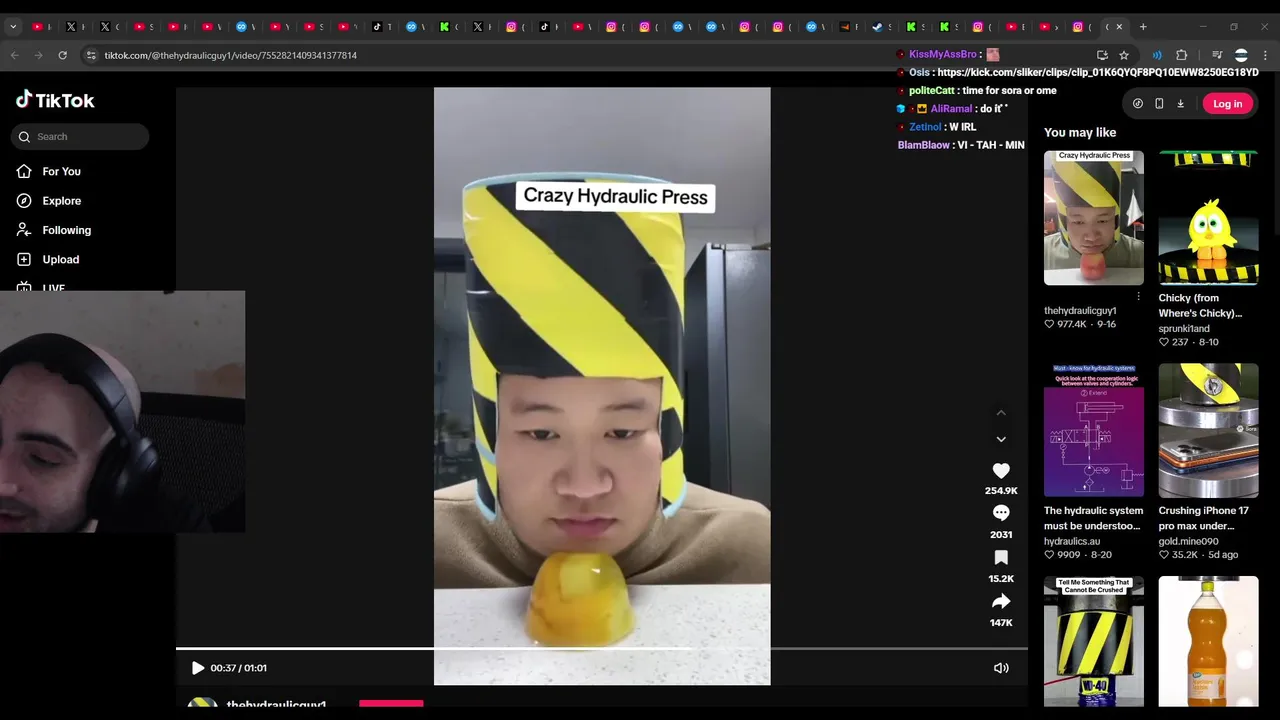
Task: Click 'The hydraulic system must be understoo...' title
Action: click(1093, 518)
